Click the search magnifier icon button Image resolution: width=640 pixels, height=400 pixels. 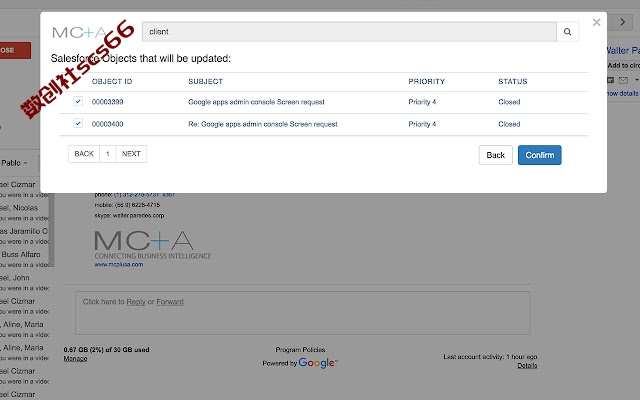[567, 32]
